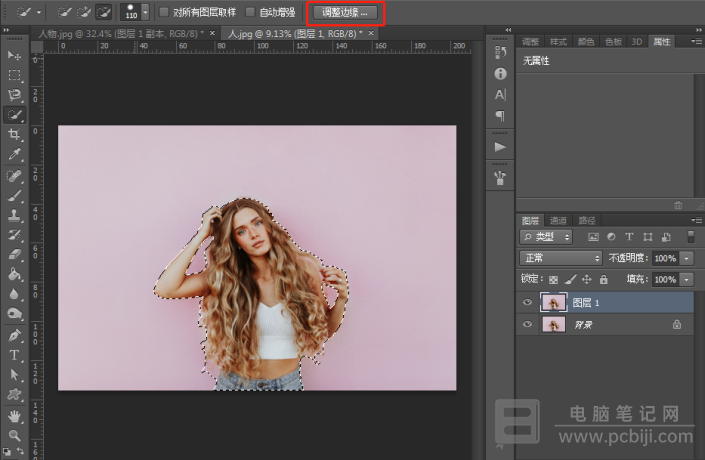Screen dimensions: 705x460
Task: Select the Pen tool
Action: [x=14, y=335]
